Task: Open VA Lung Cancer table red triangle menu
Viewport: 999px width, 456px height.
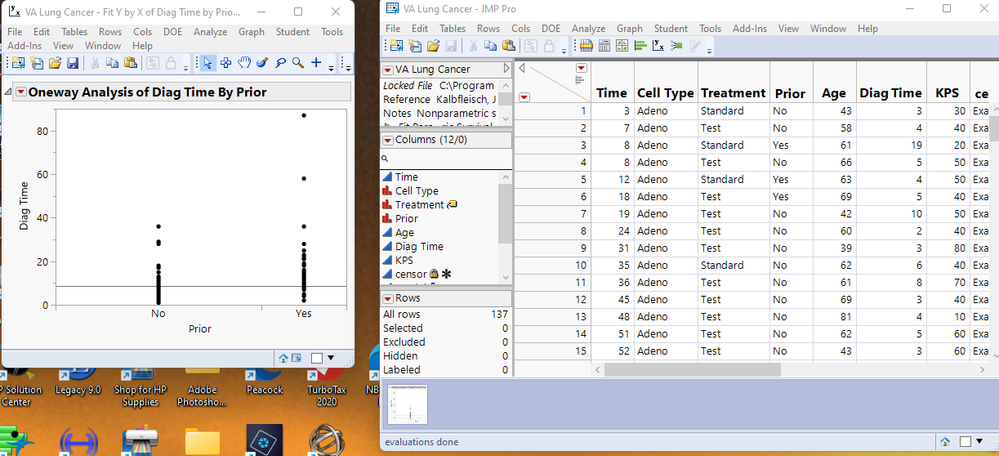Action: [387, 69]
